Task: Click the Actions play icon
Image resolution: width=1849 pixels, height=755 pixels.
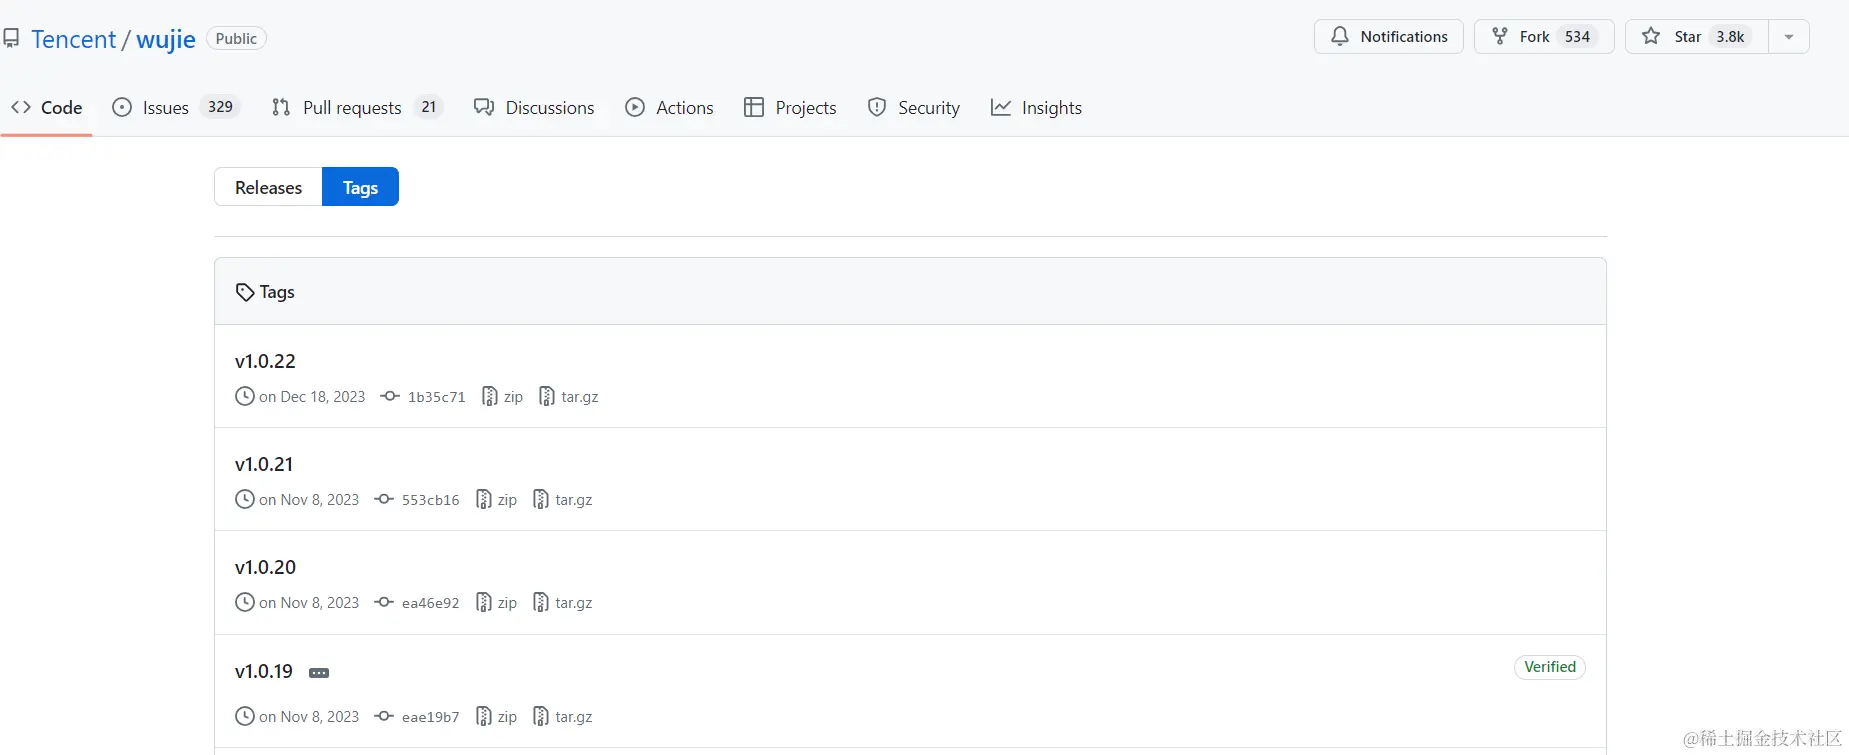Action: click(635, 107)
